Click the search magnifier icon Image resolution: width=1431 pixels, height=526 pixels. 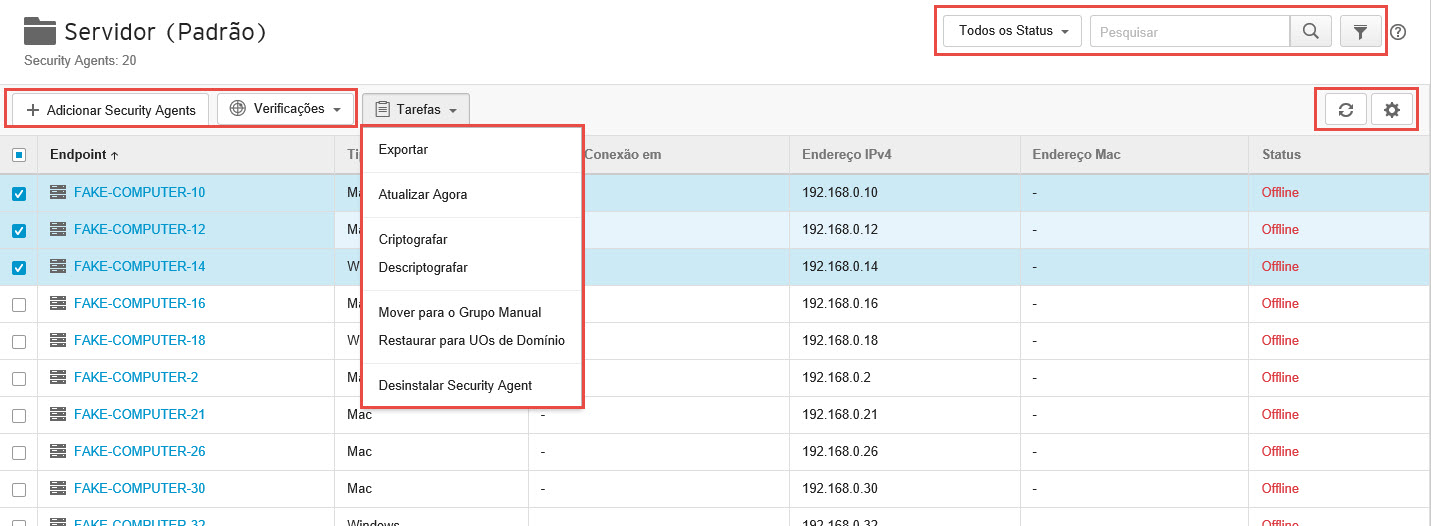(1310, 31)
